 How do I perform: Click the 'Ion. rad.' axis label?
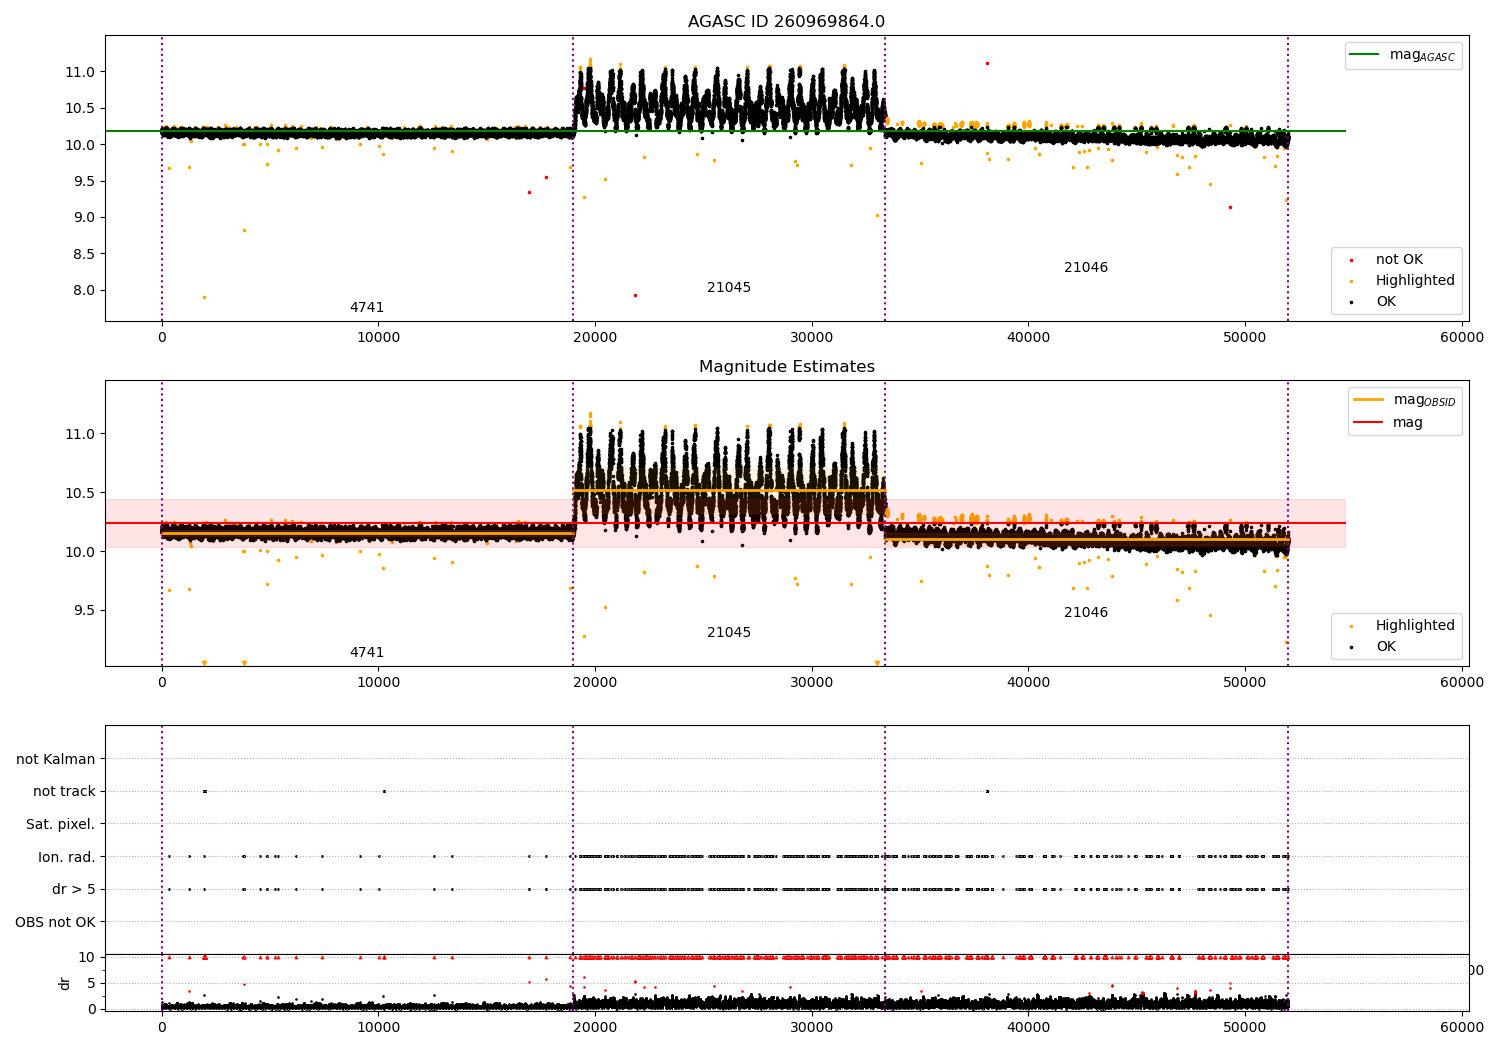coord(67,858)
